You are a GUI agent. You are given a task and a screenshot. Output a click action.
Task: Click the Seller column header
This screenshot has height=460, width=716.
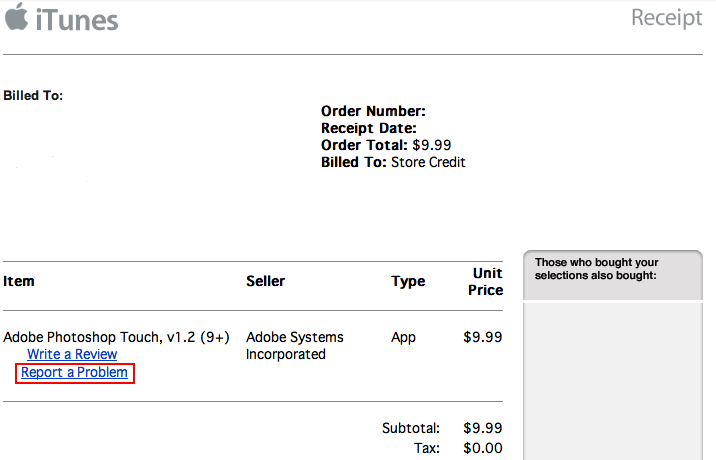pyautogui.click(x=265, y=281)
